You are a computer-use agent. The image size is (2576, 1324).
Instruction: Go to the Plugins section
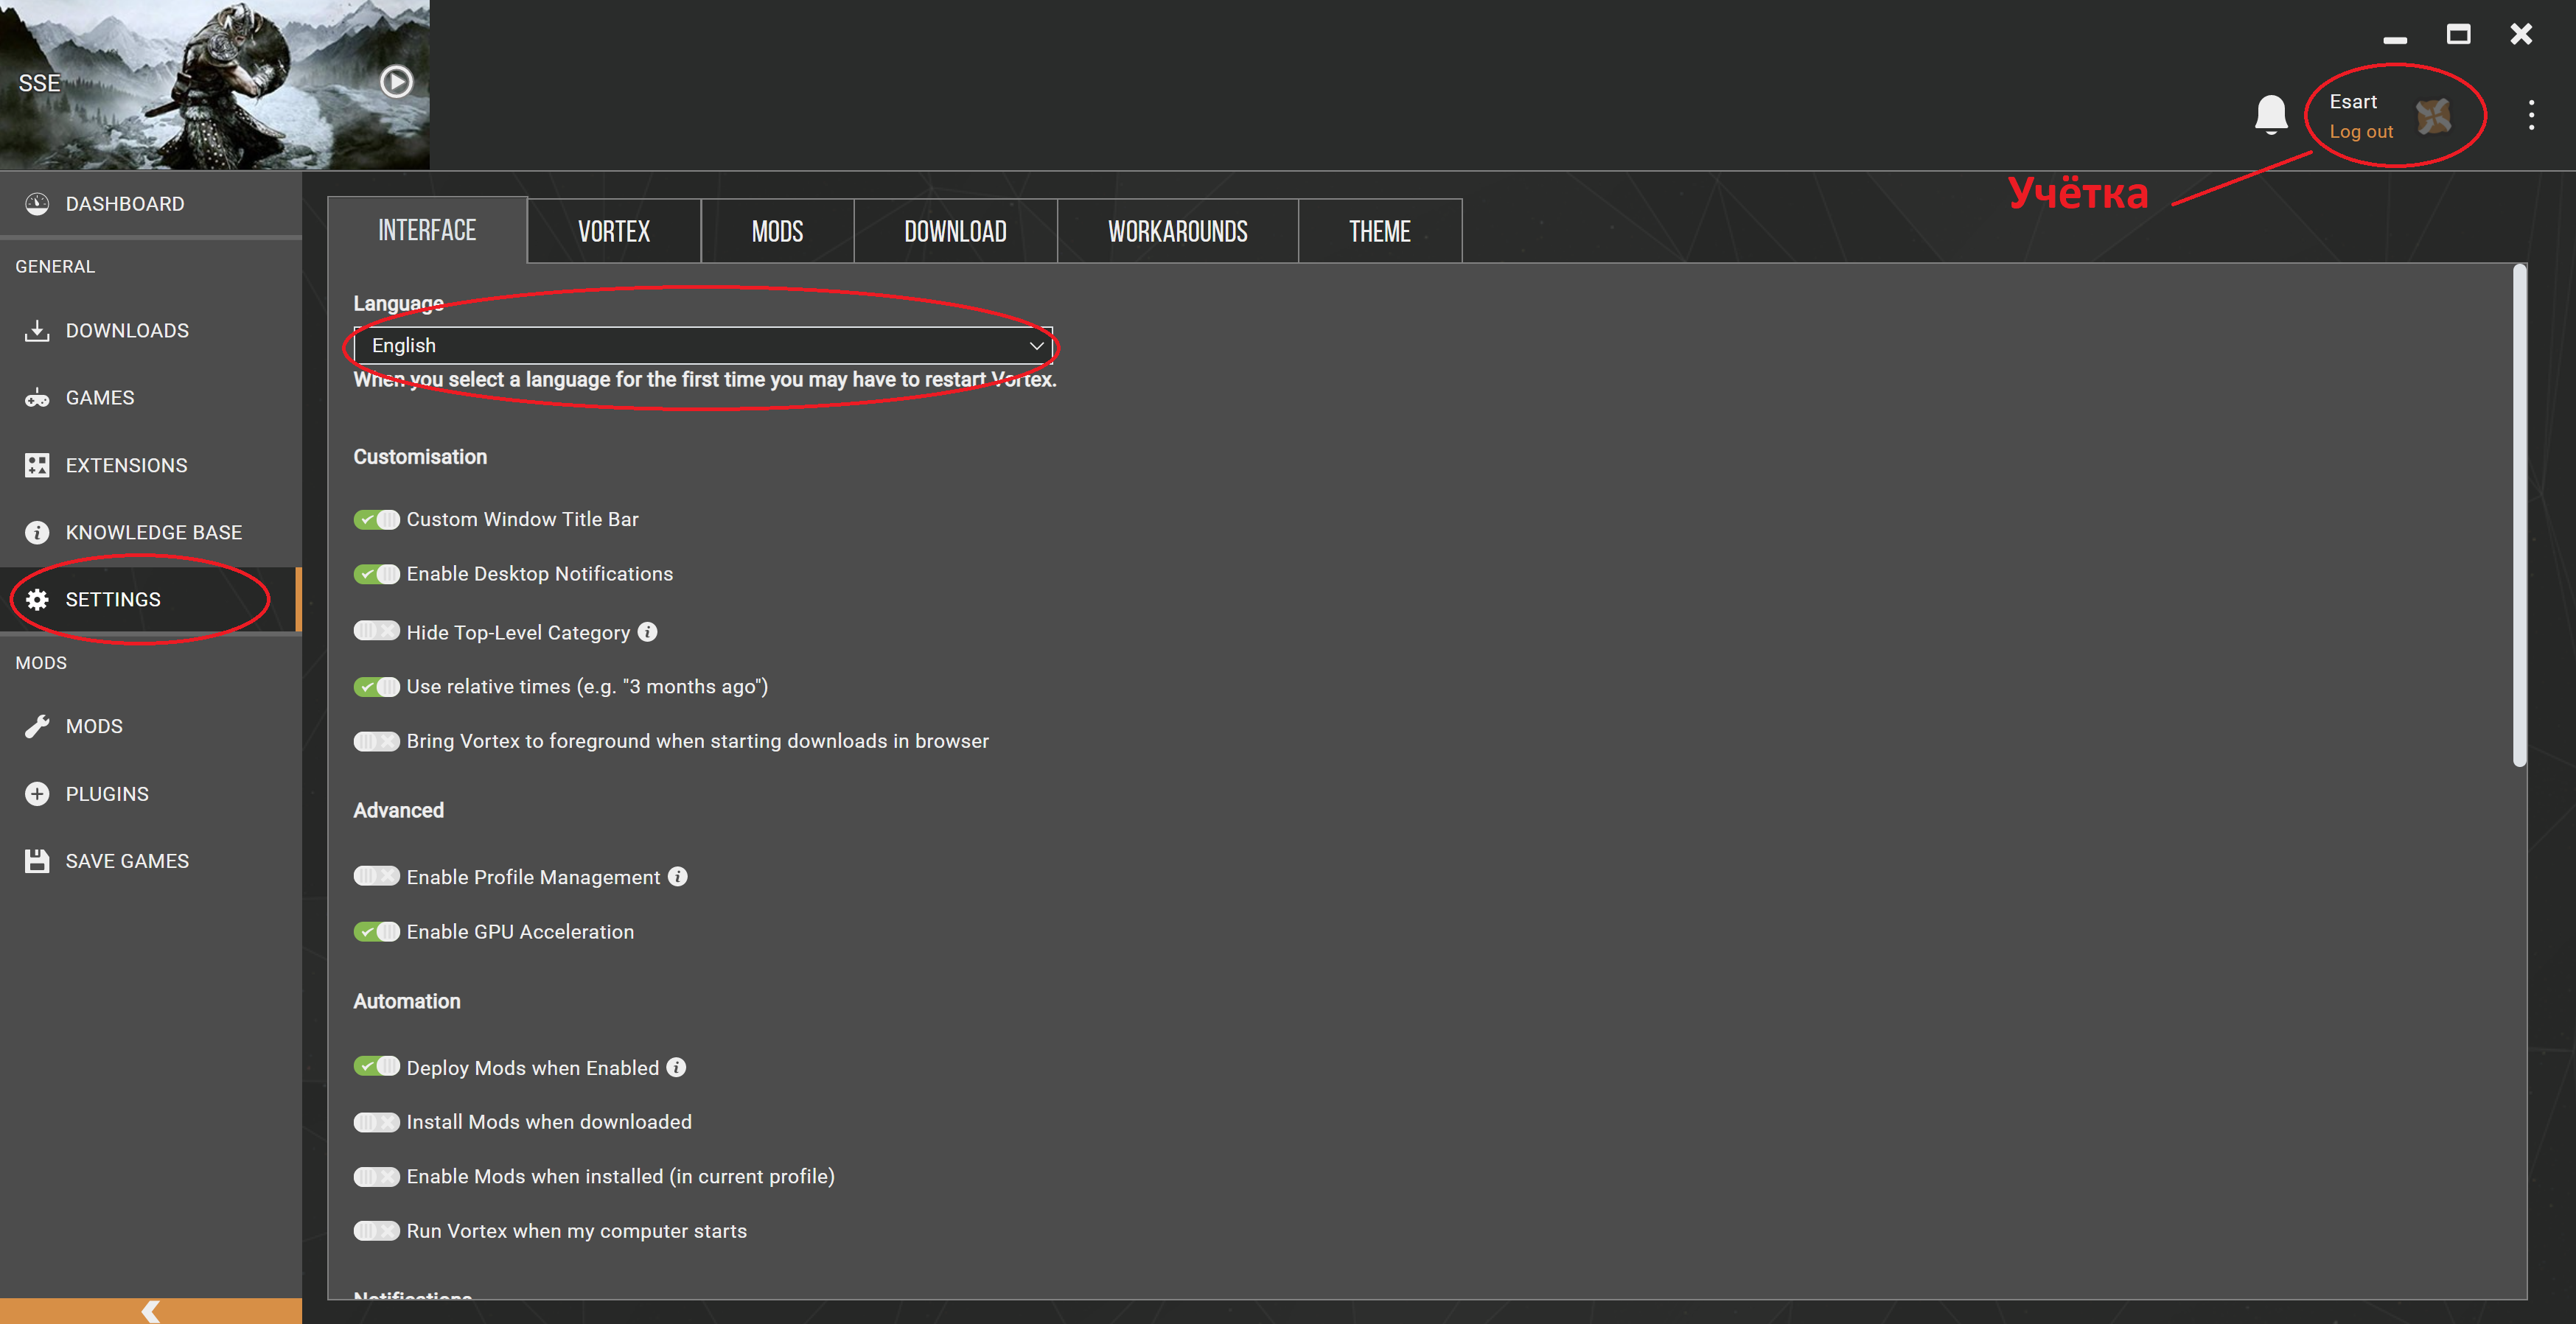click(106, 794)
